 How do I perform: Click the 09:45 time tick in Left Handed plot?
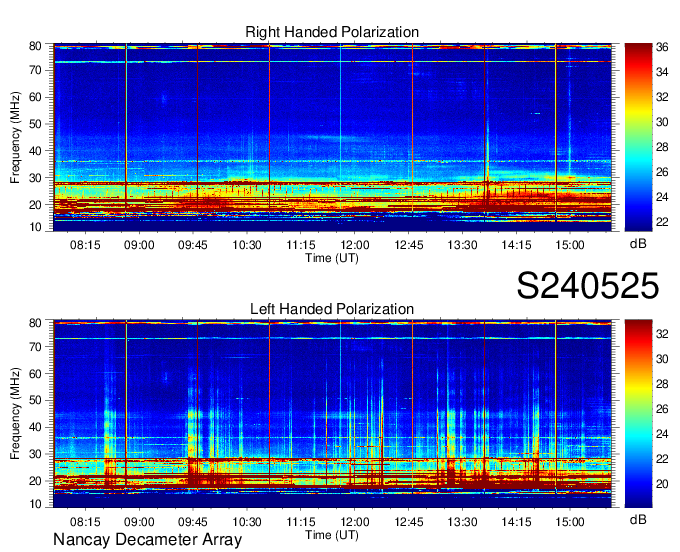193,522
